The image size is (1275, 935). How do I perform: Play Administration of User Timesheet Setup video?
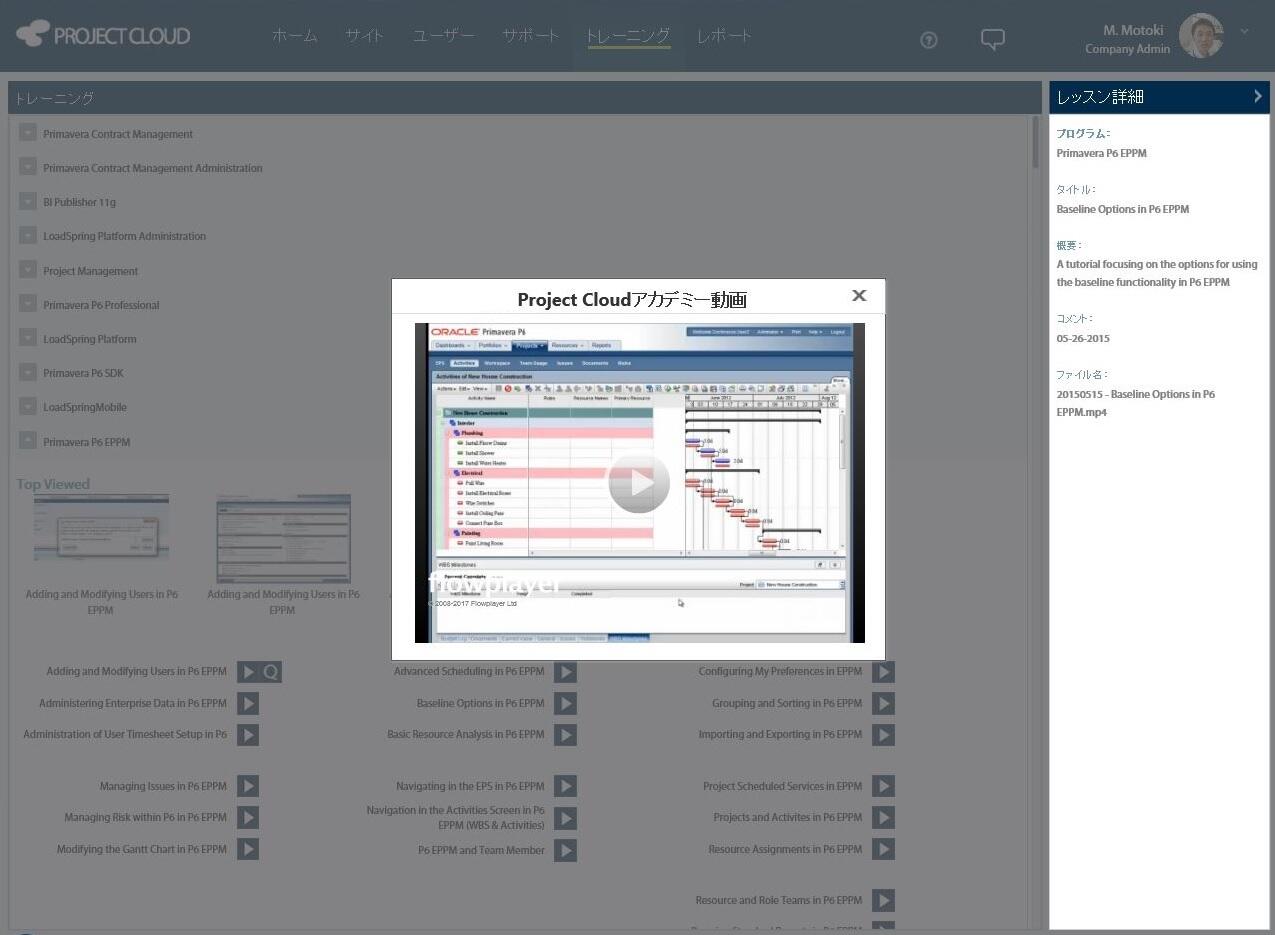tap(248, 735)
